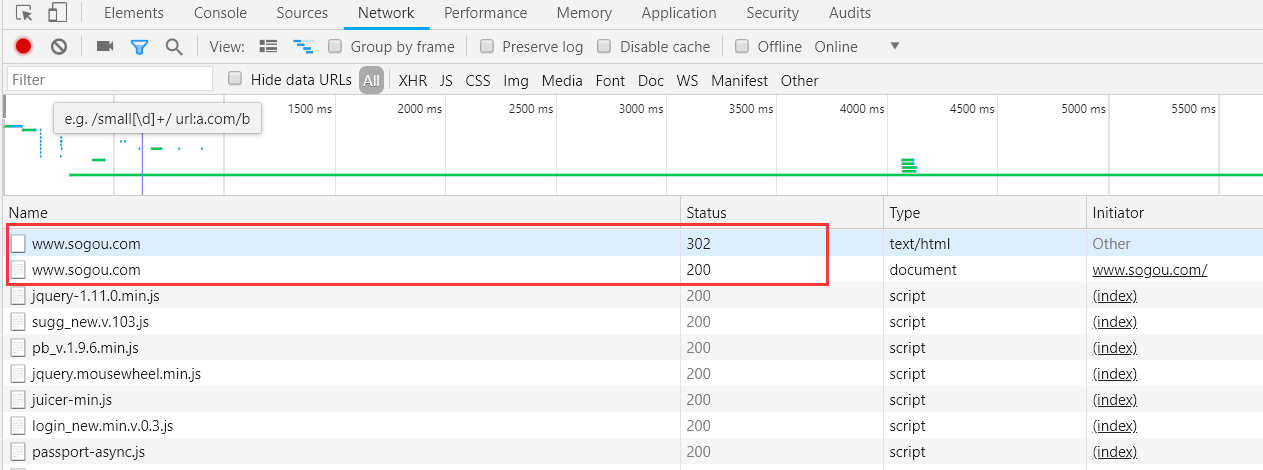
Task: Go to the Security tab
Action: coord(772,13)
